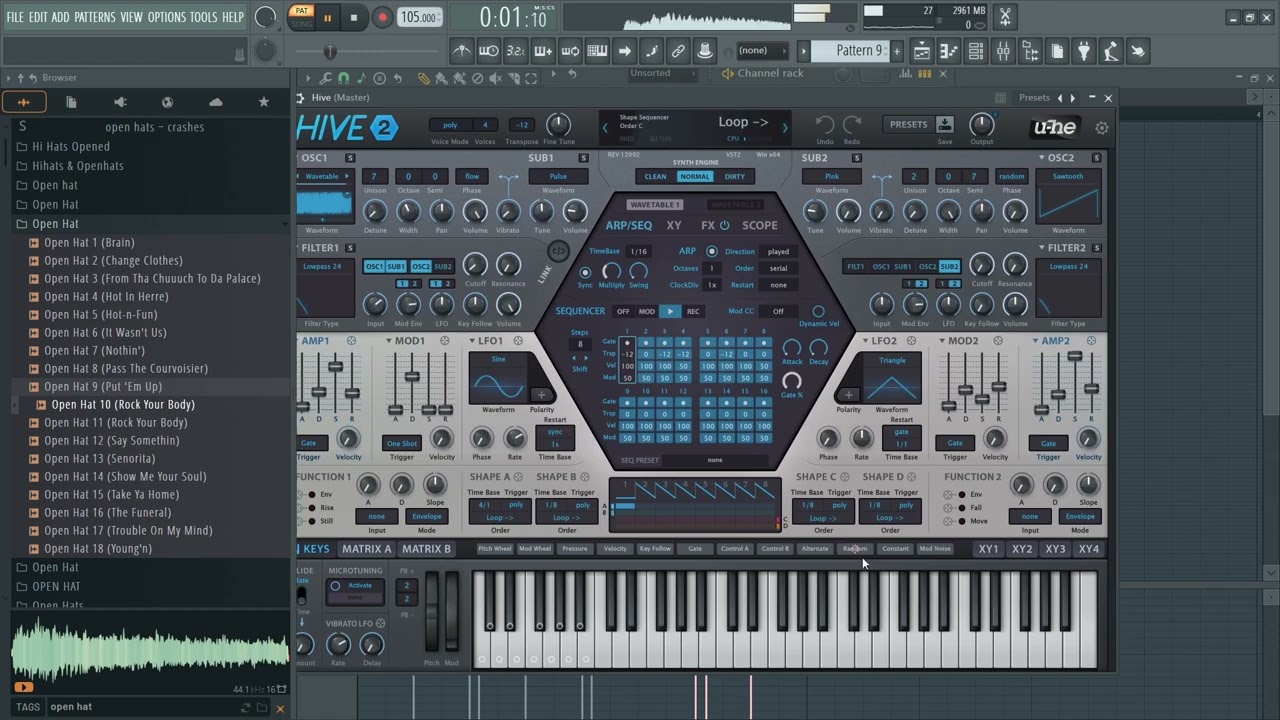The height and width of the screenshot is (720, 1280).
Task: Open the browser favorites star tab
Action: [x=264, y=102]
